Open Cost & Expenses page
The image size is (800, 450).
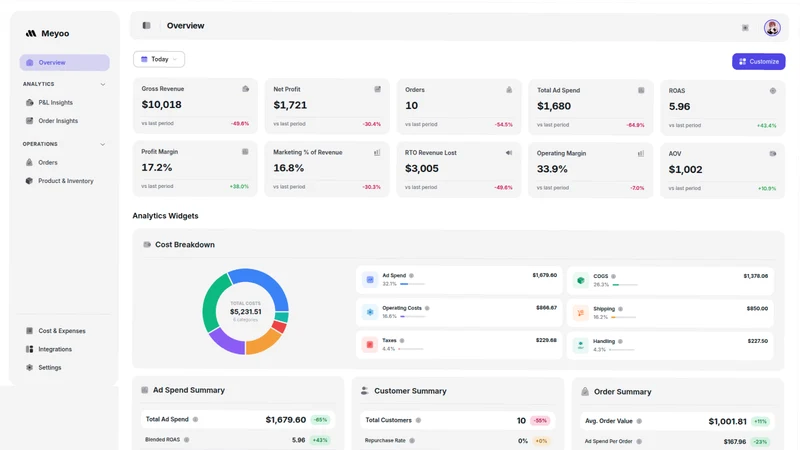click(x=64, y=331)
